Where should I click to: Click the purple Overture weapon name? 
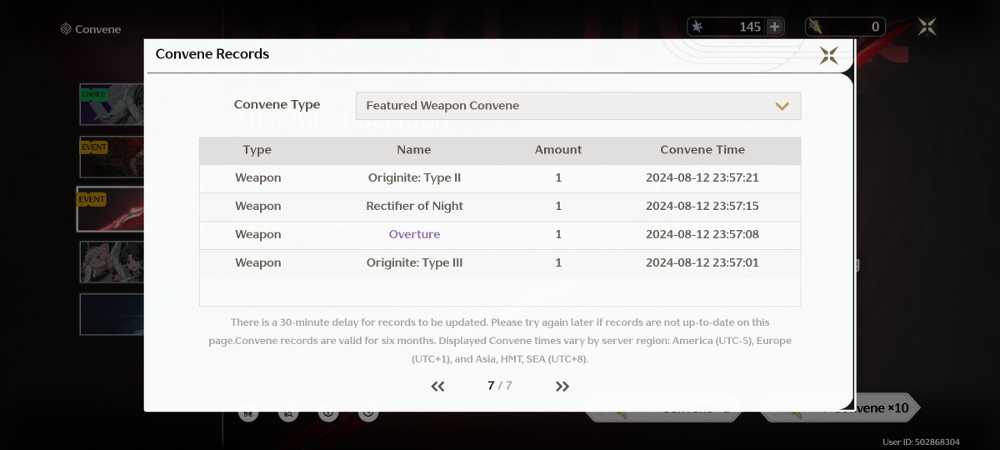coord(415,235)
